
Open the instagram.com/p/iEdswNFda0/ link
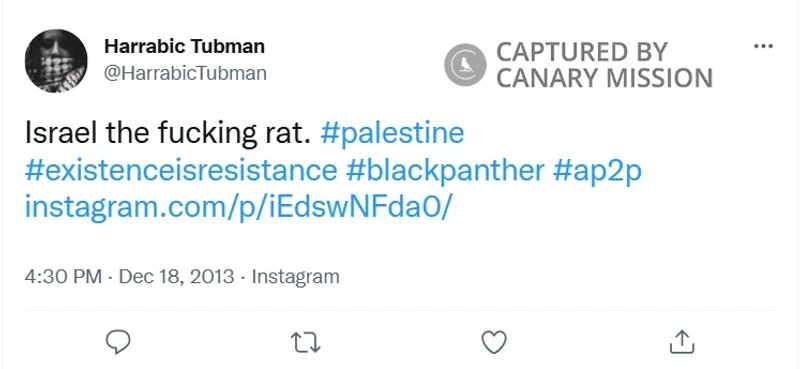(238, 208)
